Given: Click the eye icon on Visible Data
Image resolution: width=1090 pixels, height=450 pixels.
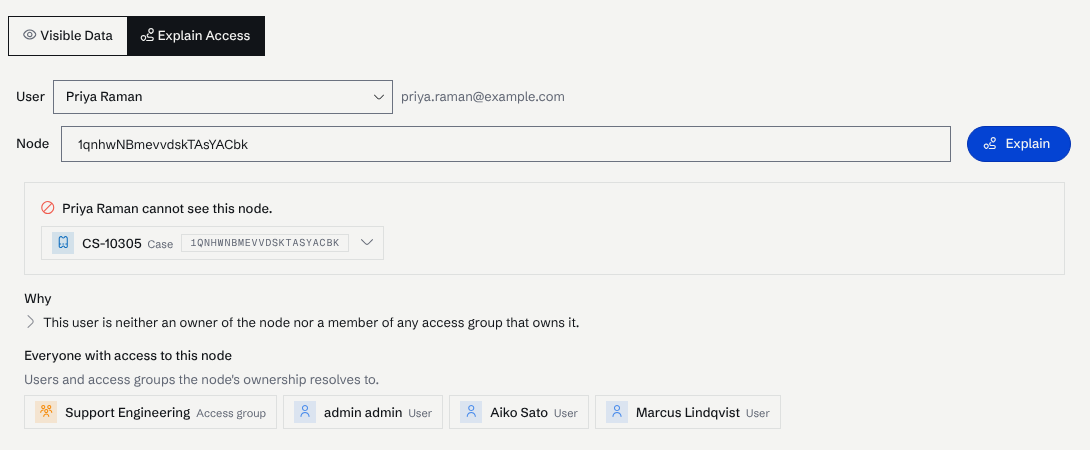Looking at the screenshot, I should (29, 35).
